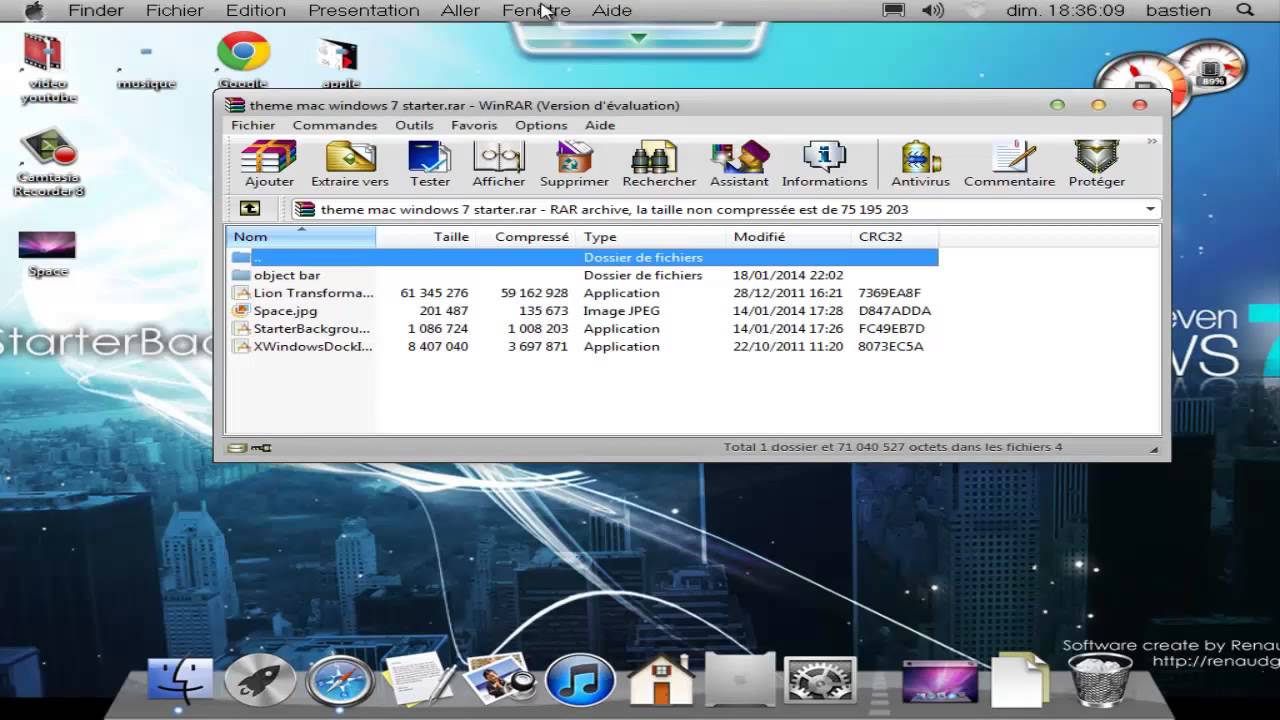1280x720 pixels.
Task: Click the Protéger archive icon
Action: click(1096, 164)
